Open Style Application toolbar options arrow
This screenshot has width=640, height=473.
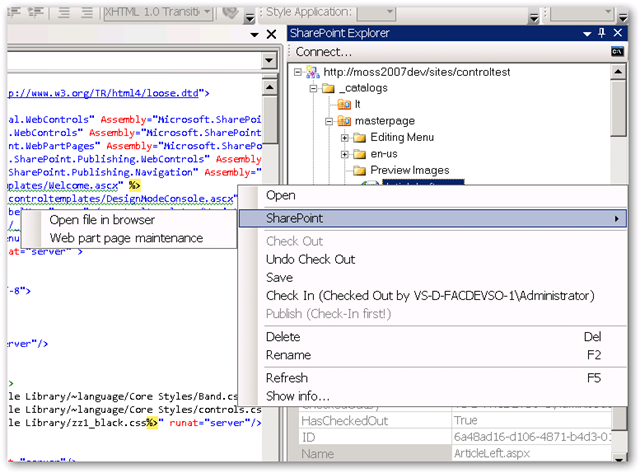pyautogui.click(x=534, y=18)
